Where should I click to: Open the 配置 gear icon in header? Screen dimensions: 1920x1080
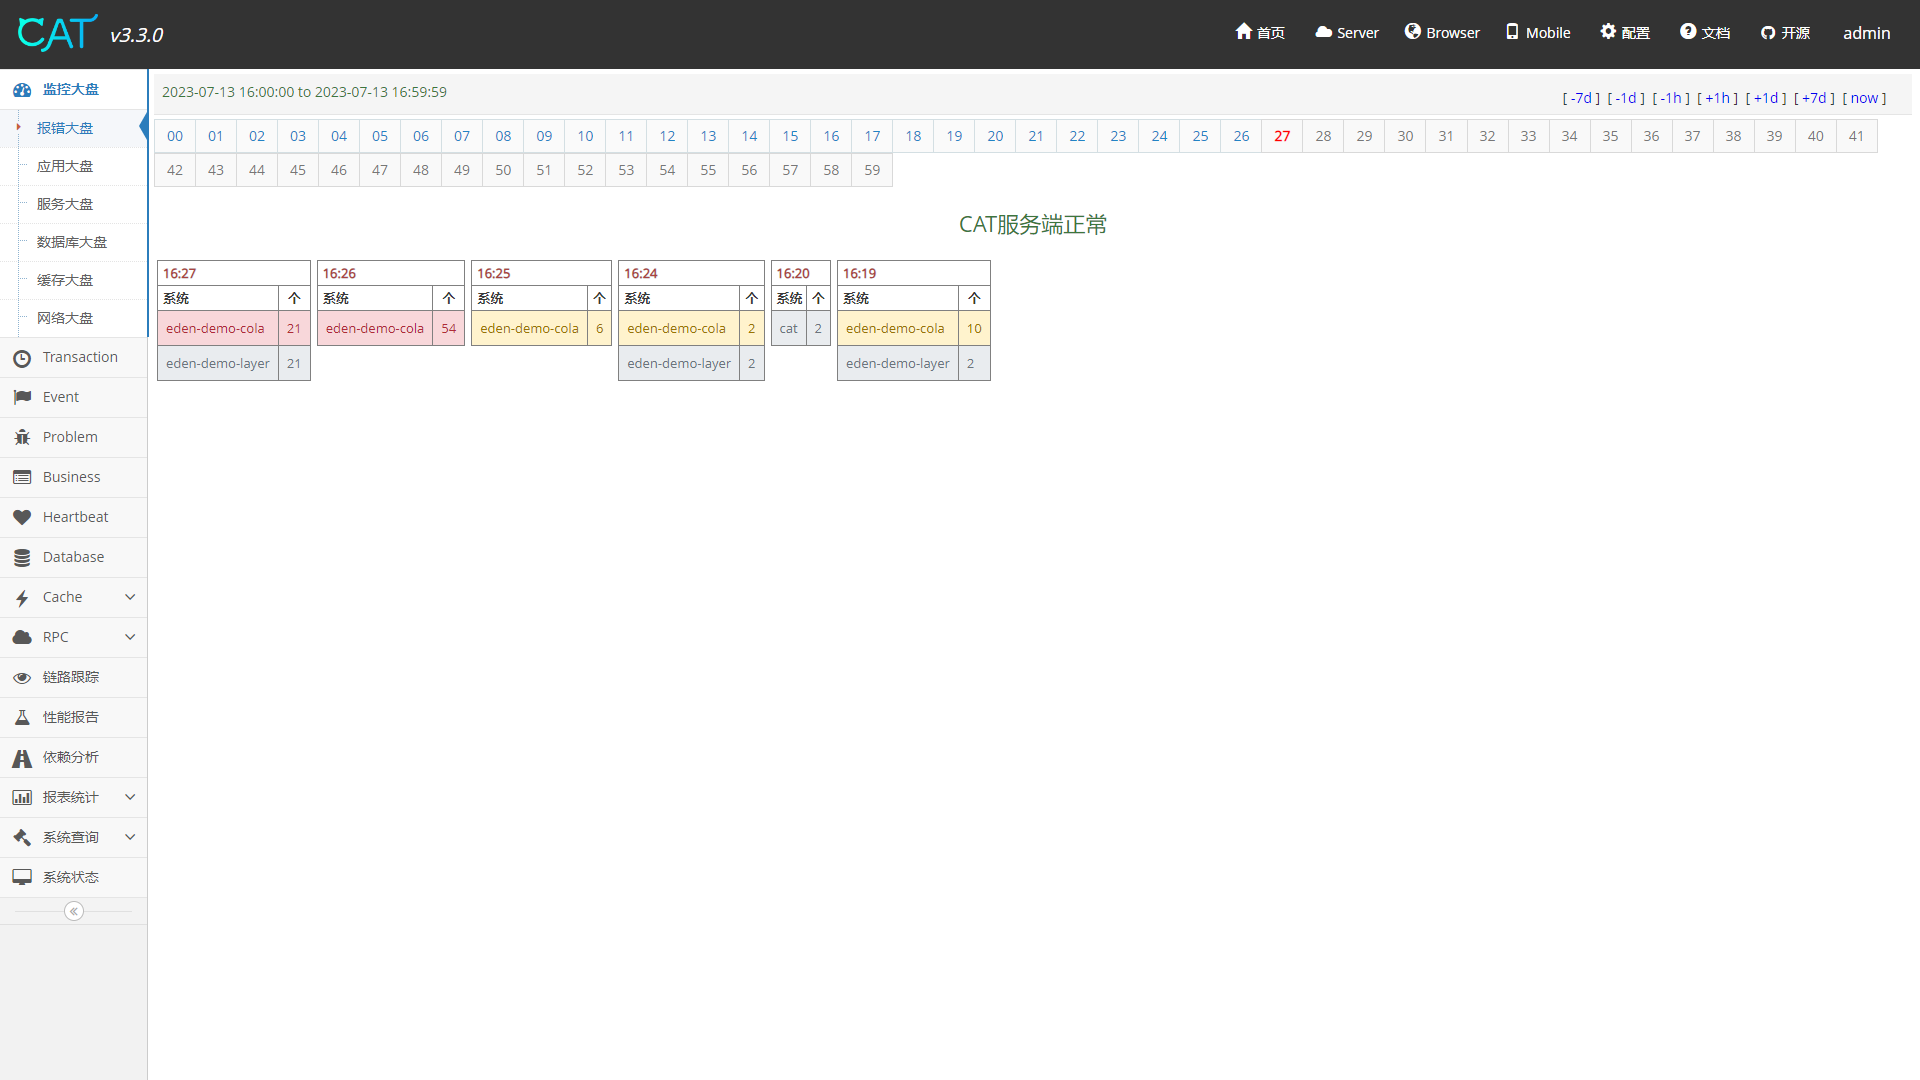1608,32
